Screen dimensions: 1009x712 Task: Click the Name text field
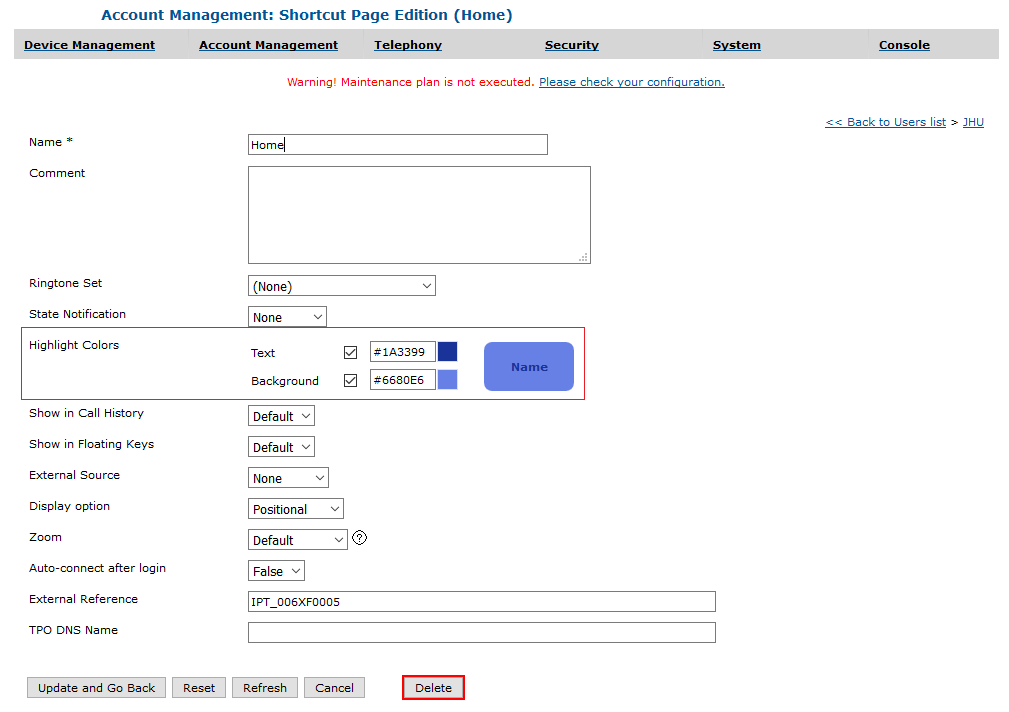coord(398,144)
